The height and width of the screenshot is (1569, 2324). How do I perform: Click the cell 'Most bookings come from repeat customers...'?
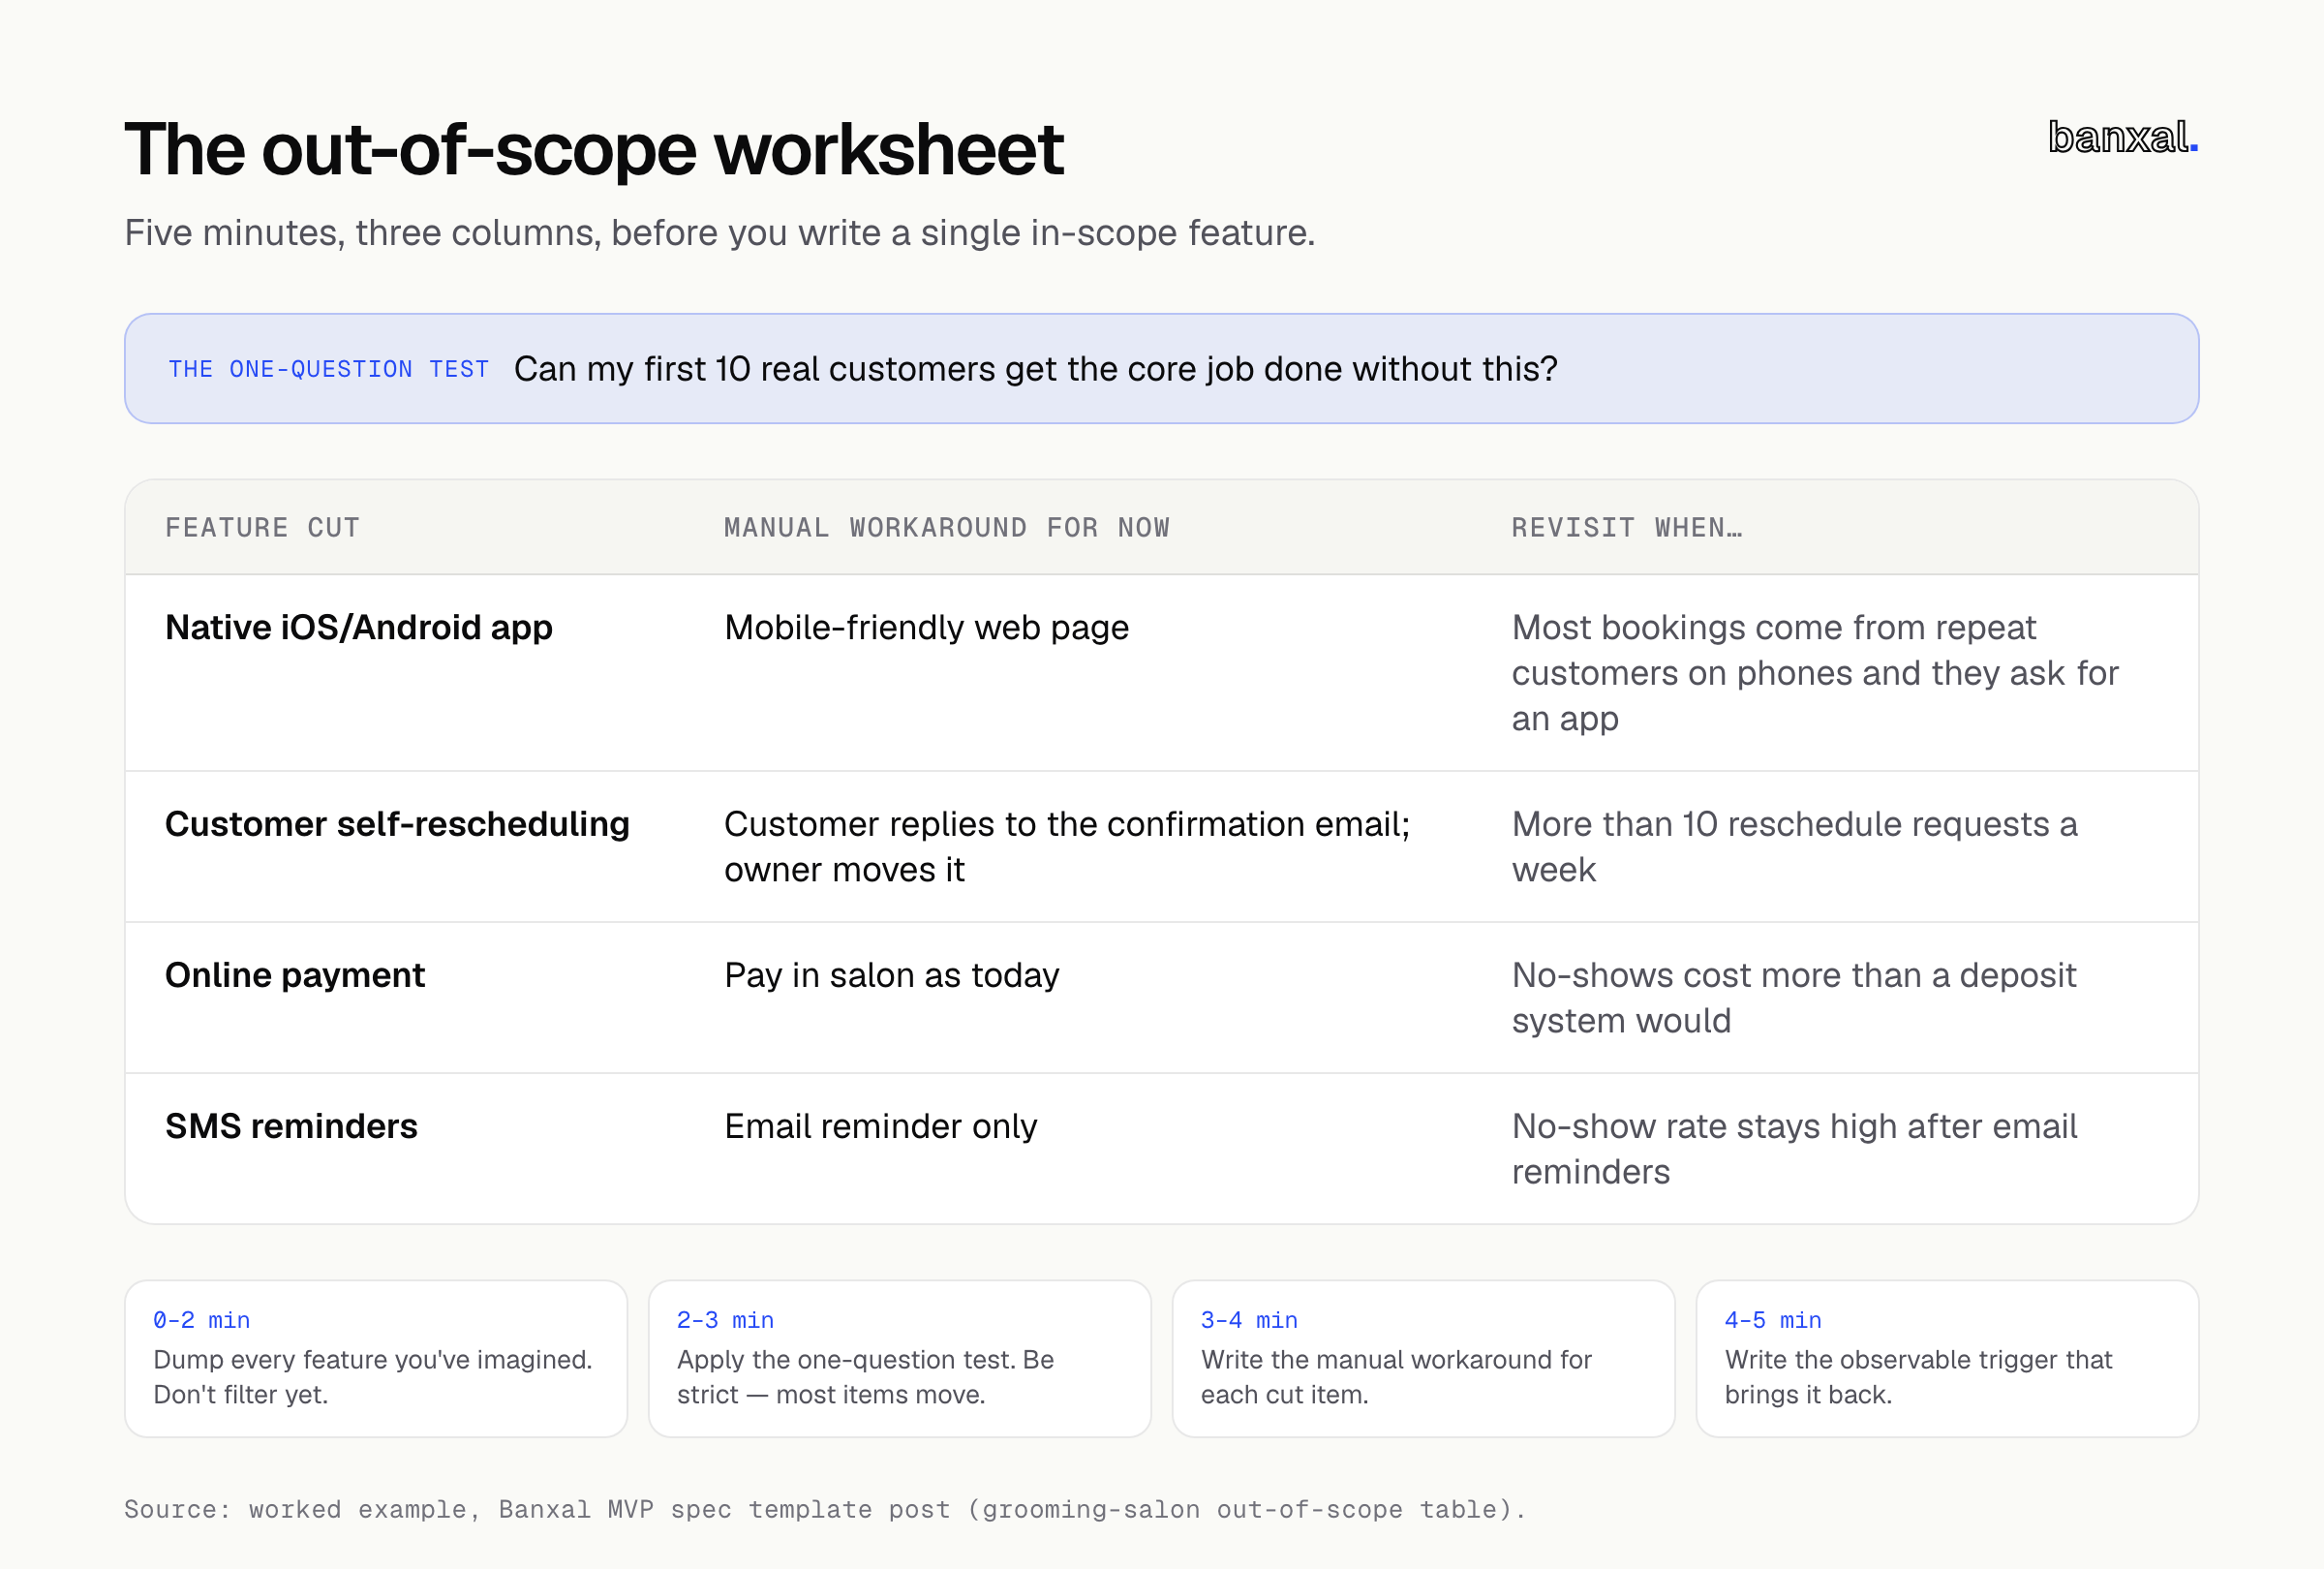click(x=1814, y=673)
